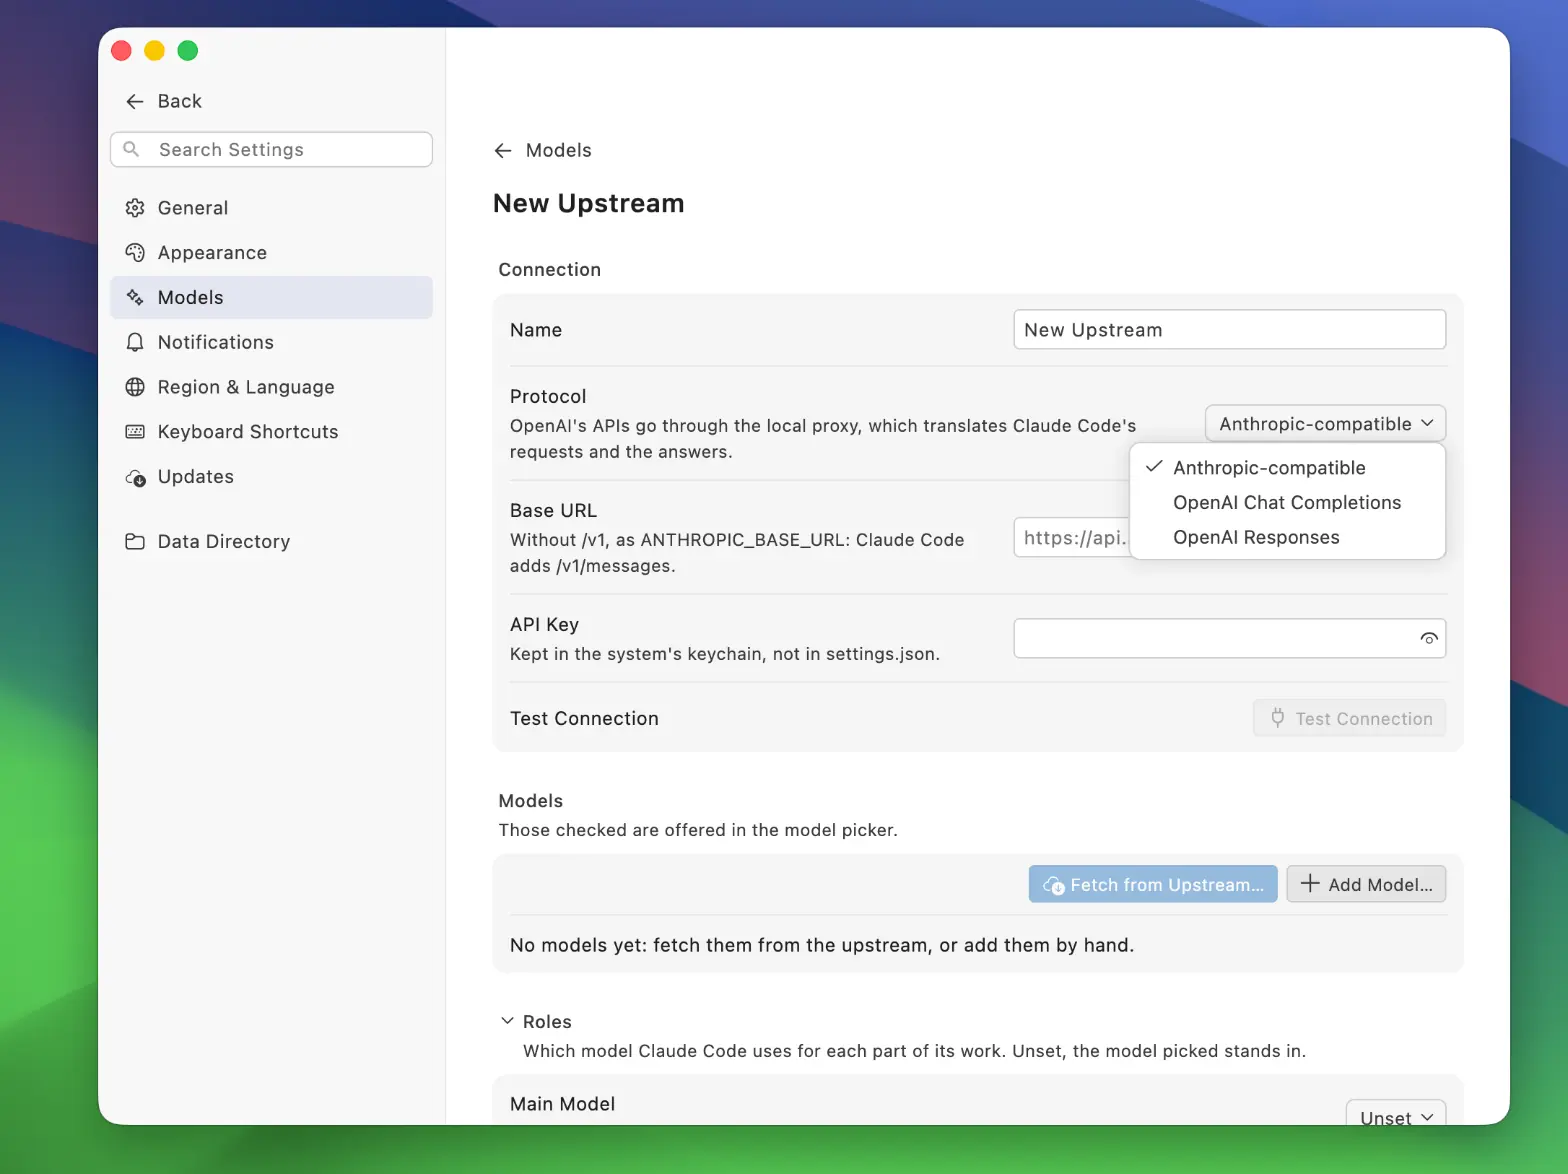Click the Base URL input field
Image resolution: width=1568 pixels, height=1174 pixels.
(1072, 538)
